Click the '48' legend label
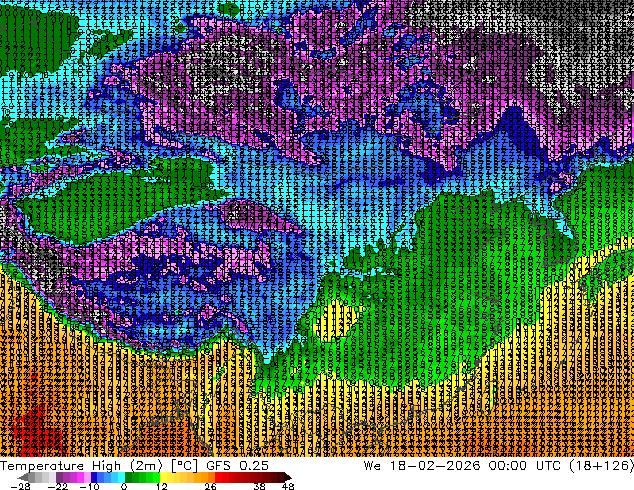 tap(288, 486)
